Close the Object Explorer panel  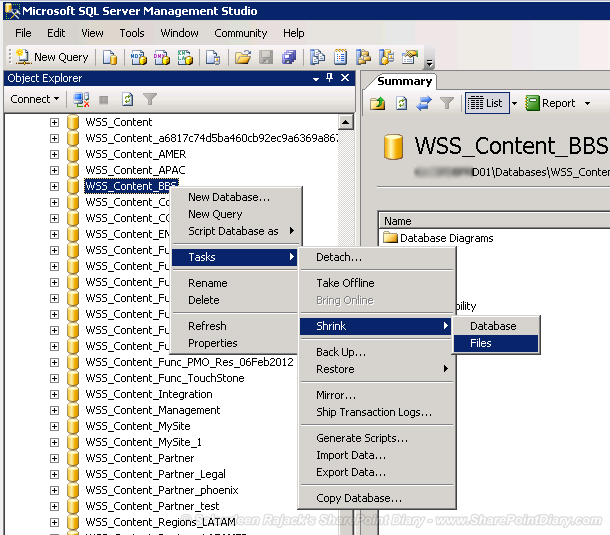[345, 78]
